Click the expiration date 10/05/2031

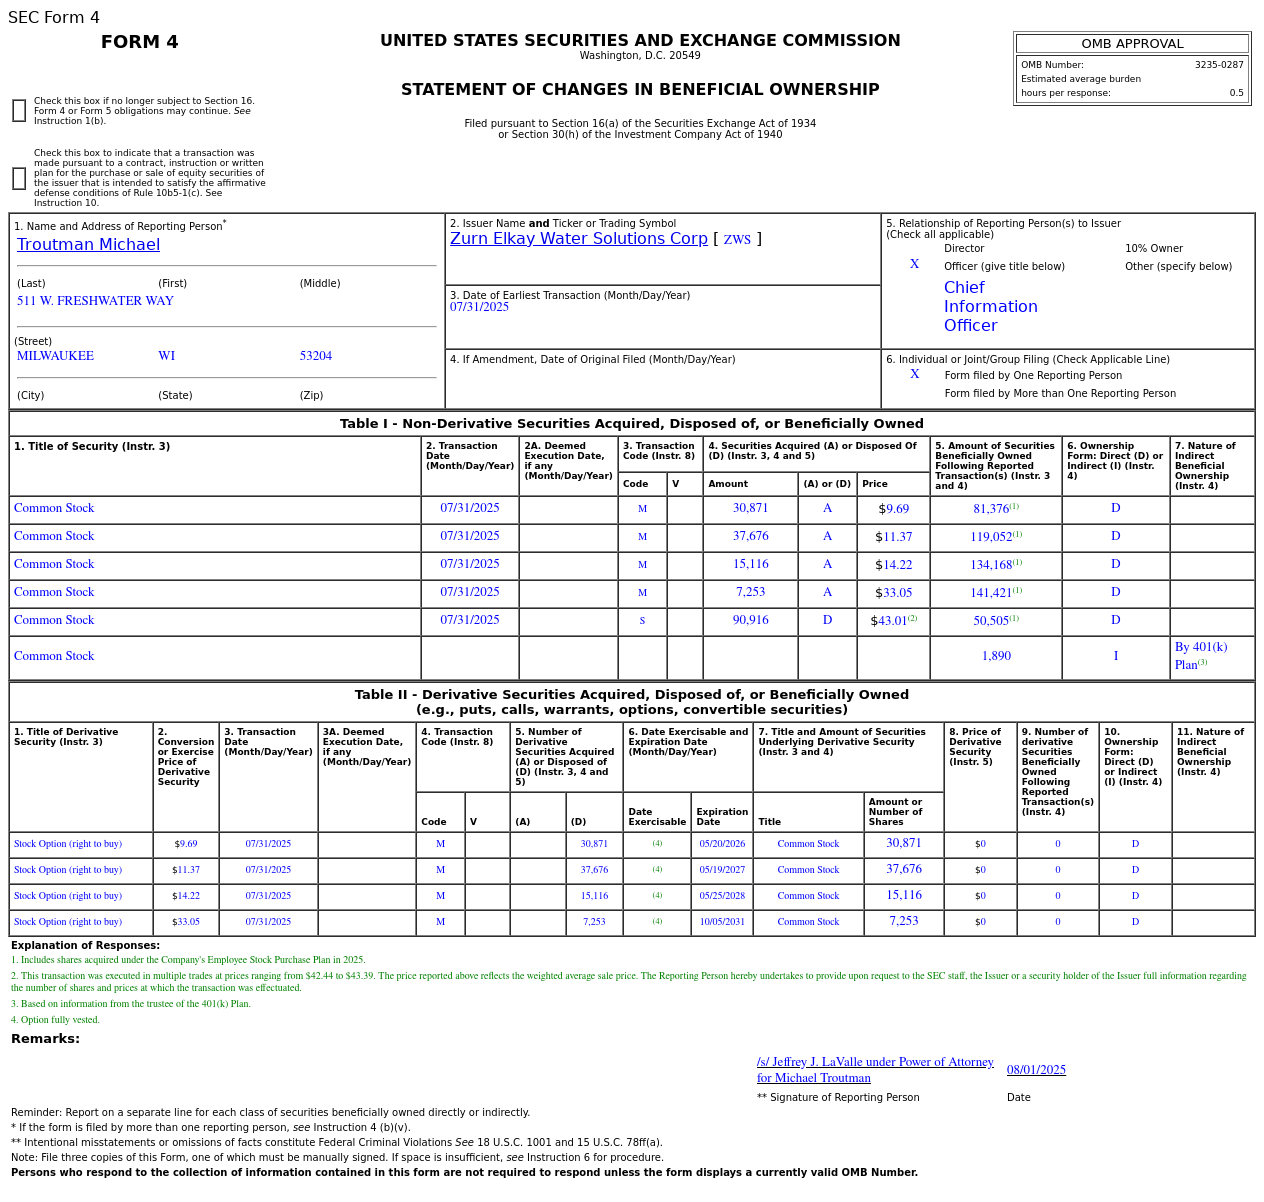coord(722,922)
